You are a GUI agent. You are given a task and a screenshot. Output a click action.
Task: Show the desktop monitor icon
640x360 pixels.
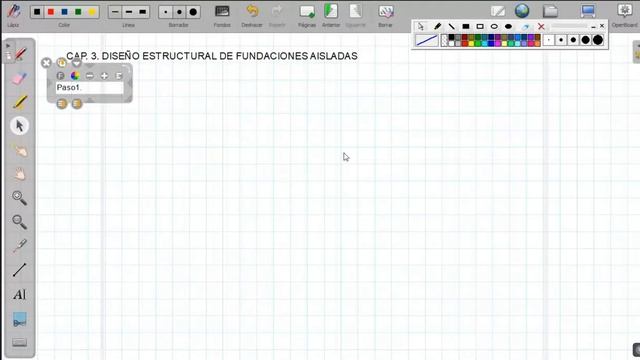[x=588, y=11]
